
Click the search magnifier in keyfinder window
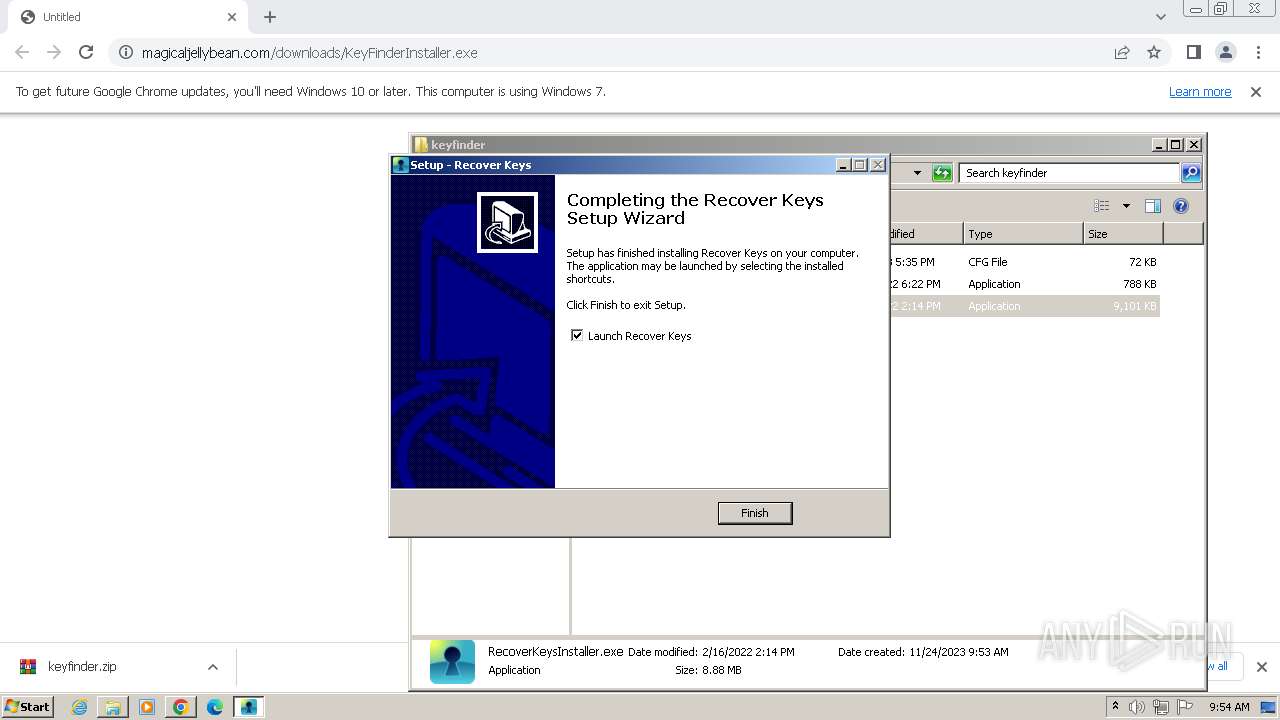[1190, 173]
